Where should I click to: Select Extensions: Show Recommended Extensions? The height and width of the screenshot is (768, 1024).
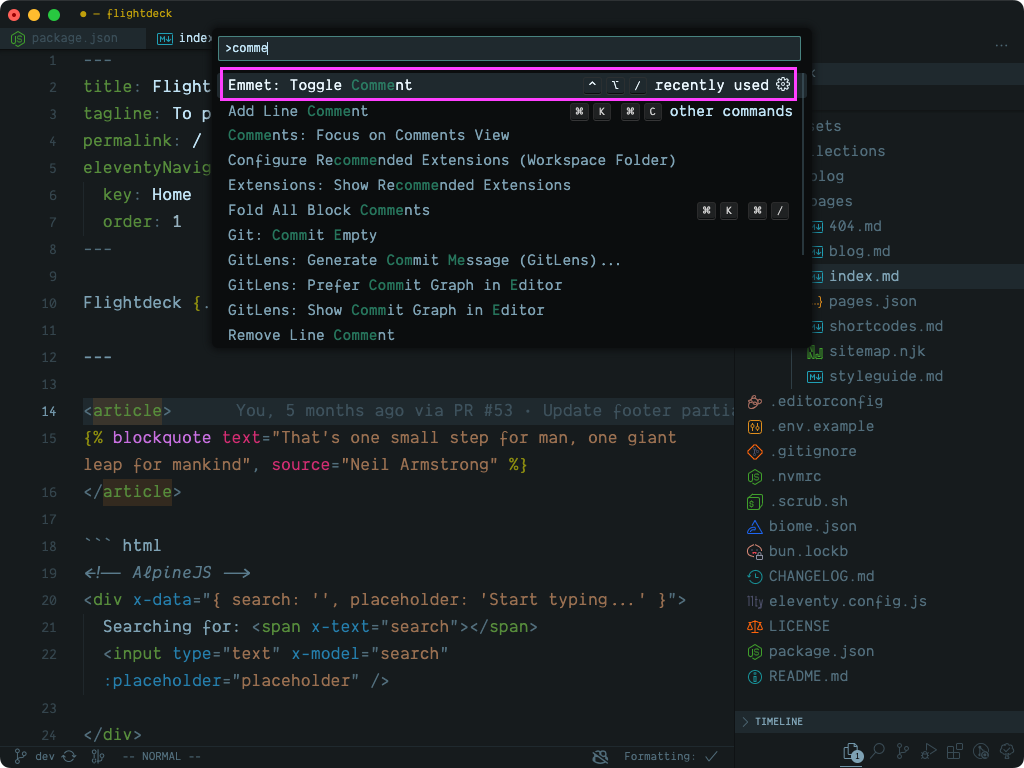[x=509, y=185]
